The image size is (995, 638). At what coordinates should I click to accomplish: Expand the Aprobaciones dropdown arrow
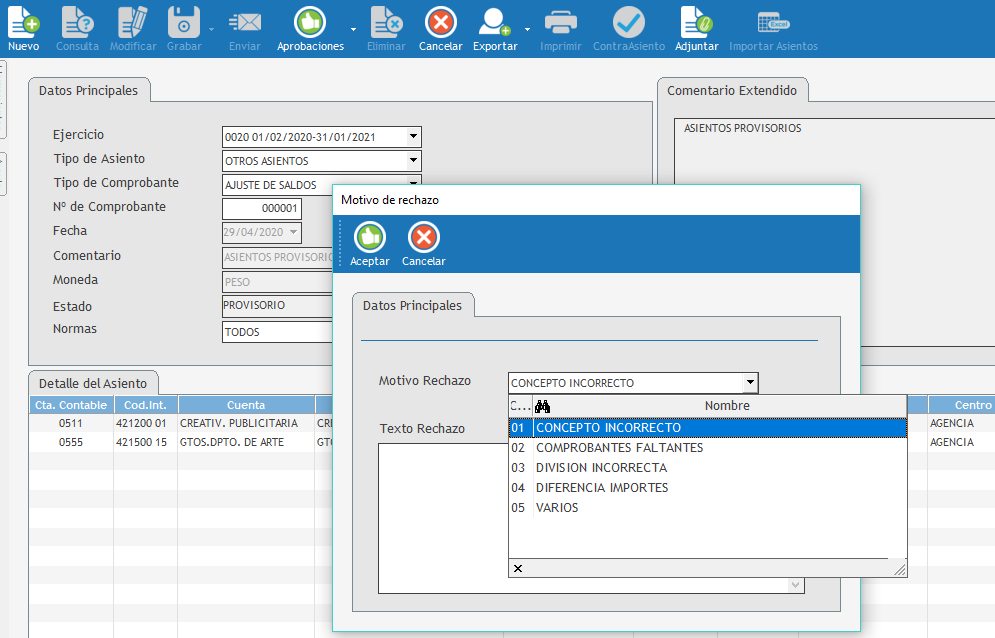pos(353,30)
